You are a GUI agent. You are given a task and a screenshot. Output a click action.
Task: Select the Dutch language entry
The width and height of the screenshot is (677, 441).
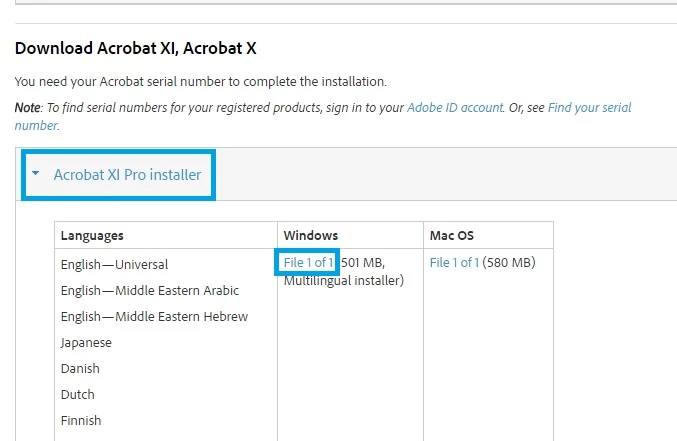78,394
